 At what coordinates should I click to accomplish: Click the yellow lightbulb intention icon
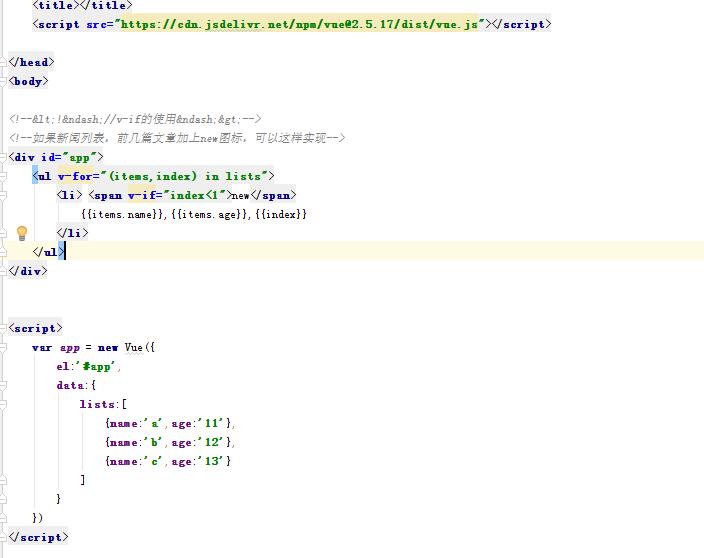(22, 233)
